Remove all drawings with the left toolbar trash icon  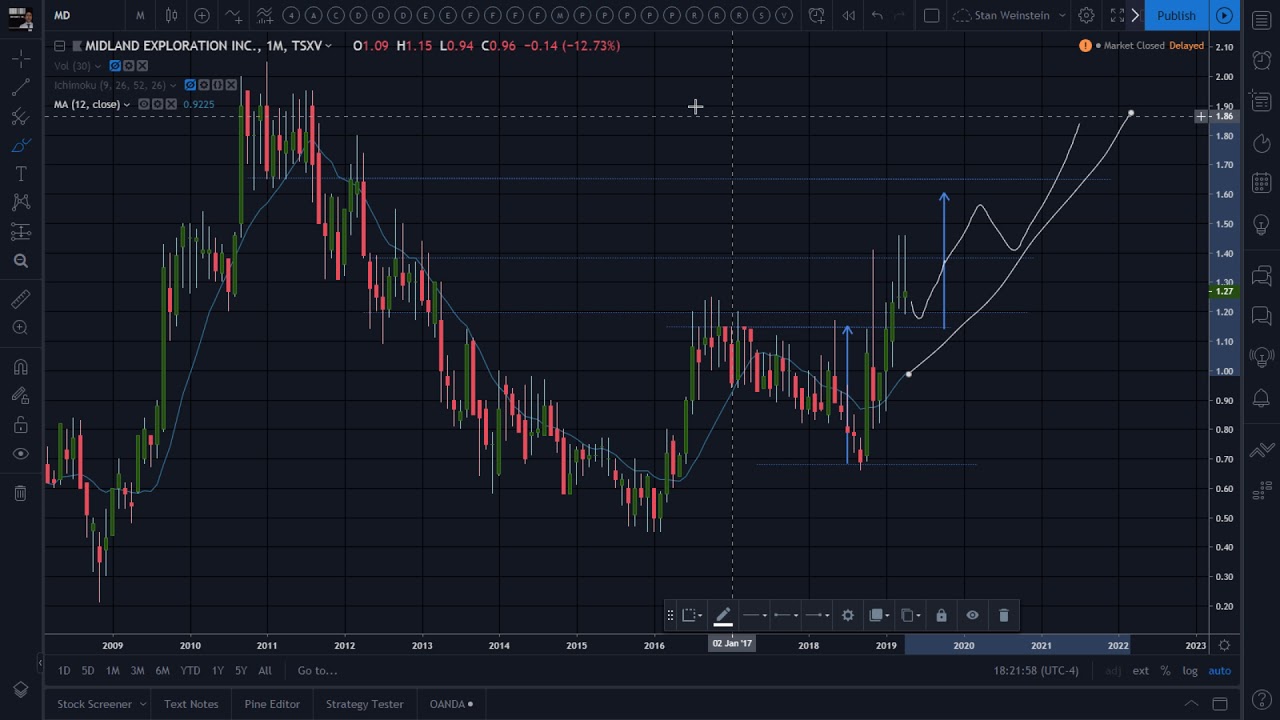20,493
